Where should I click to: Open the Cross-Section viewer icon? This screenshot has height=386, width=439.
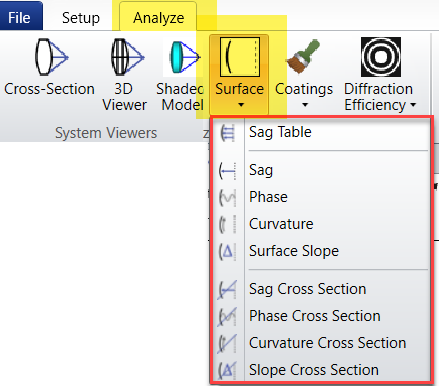click(51, 57)
